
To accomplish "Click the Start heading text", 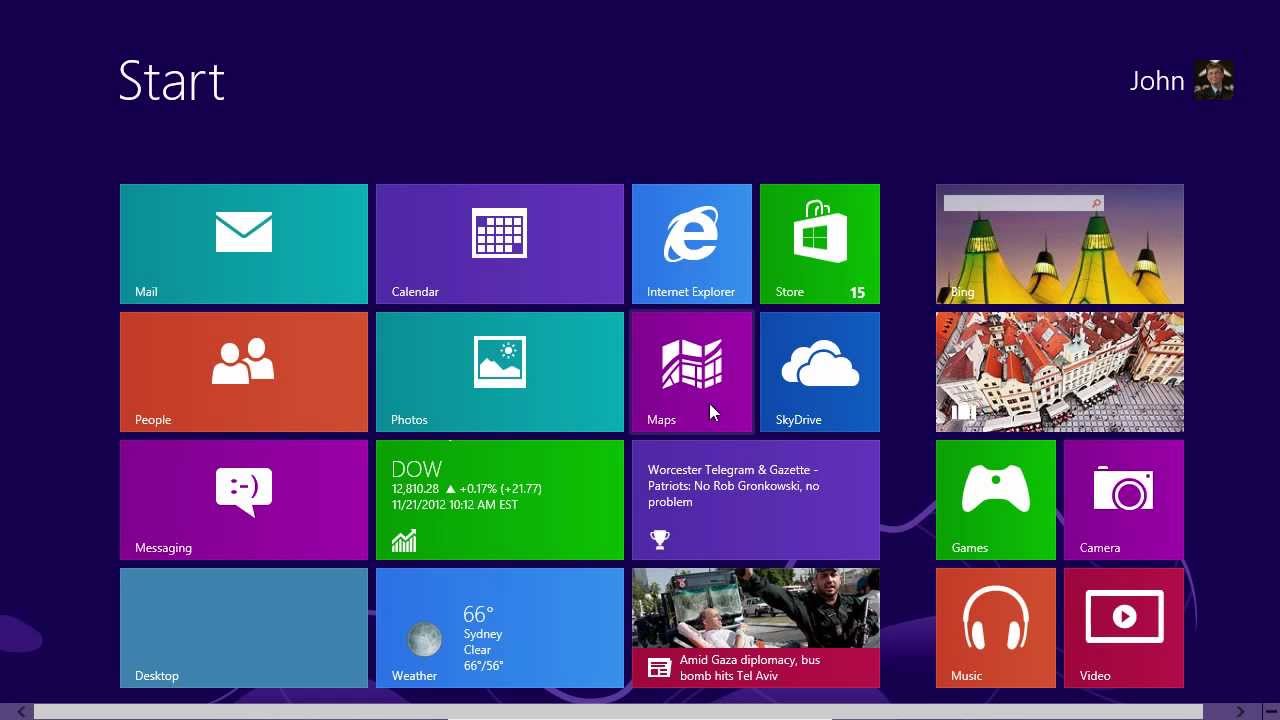I will [171, 81].
